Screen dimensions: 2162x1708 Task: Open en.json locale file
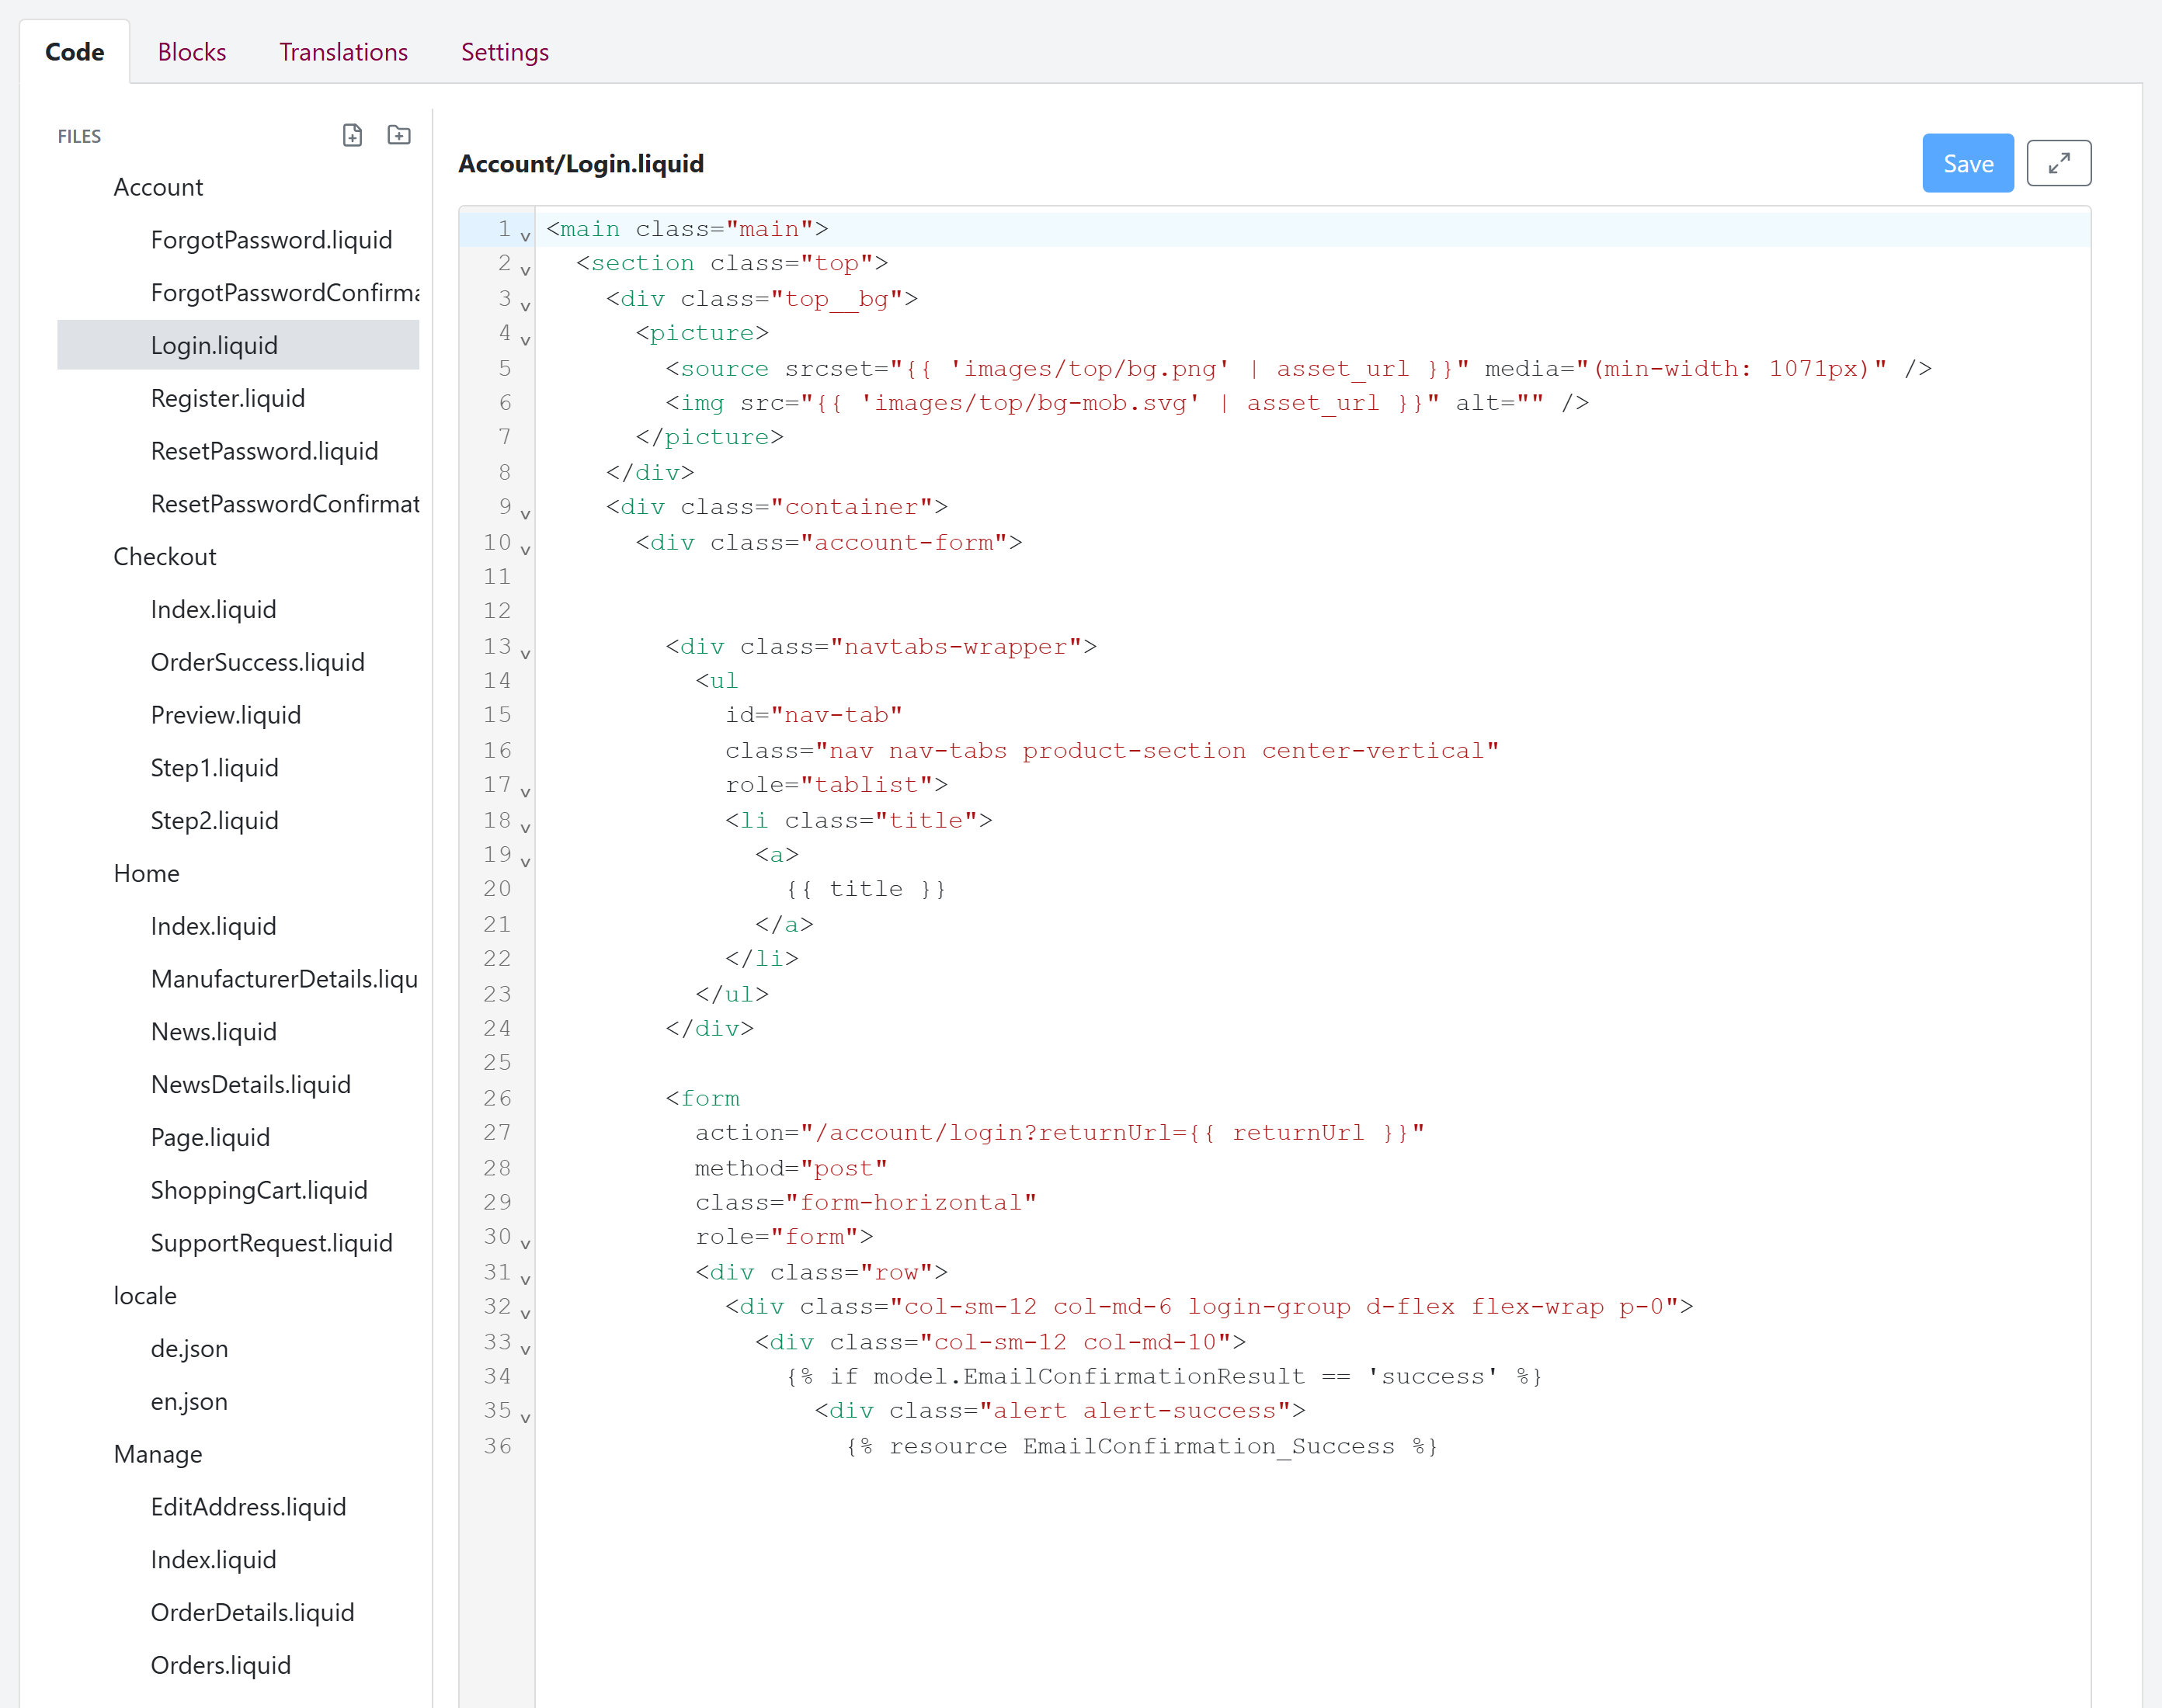point(189,1402)
